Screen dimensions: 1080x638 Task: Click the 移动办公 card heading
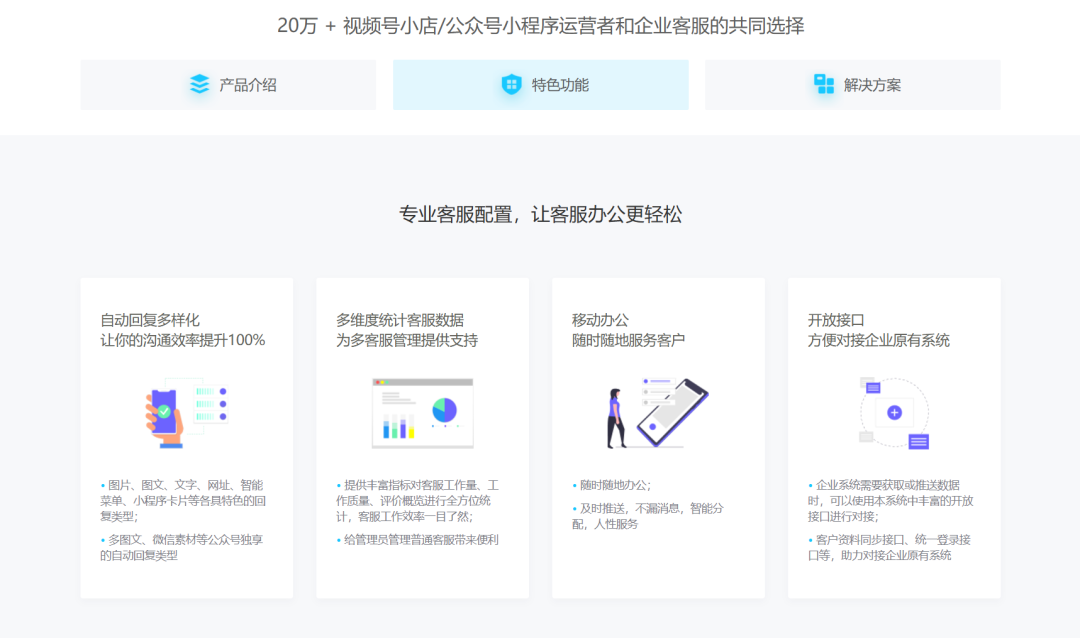point(600,320)
